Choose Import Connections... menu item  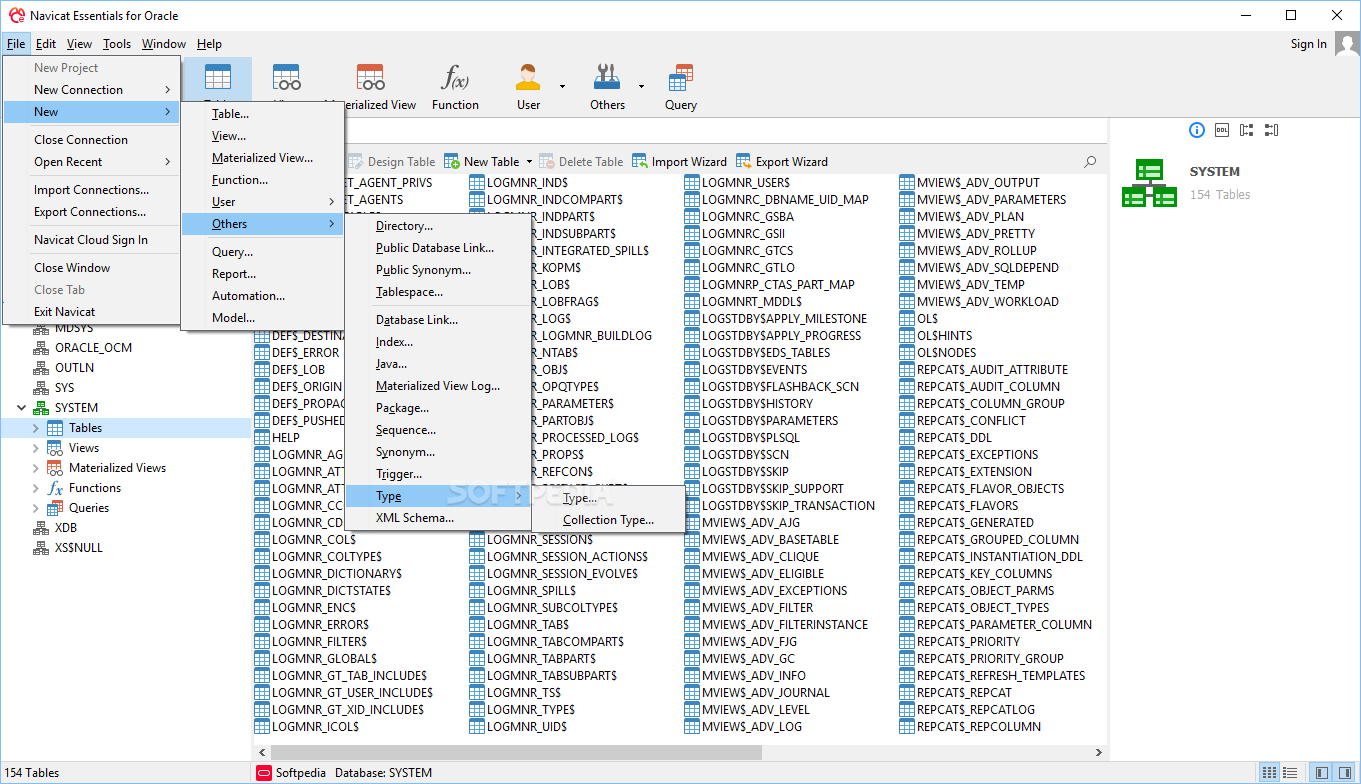(x=91, y=190)
